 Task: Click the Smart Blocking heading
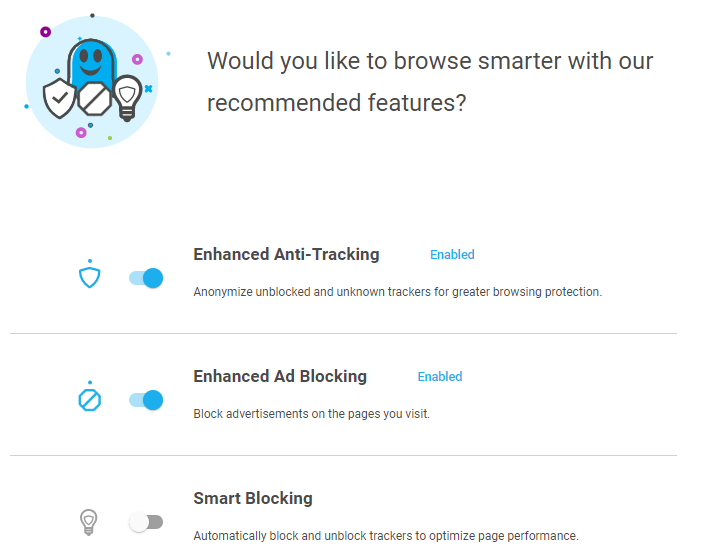[x=253, y=498]
